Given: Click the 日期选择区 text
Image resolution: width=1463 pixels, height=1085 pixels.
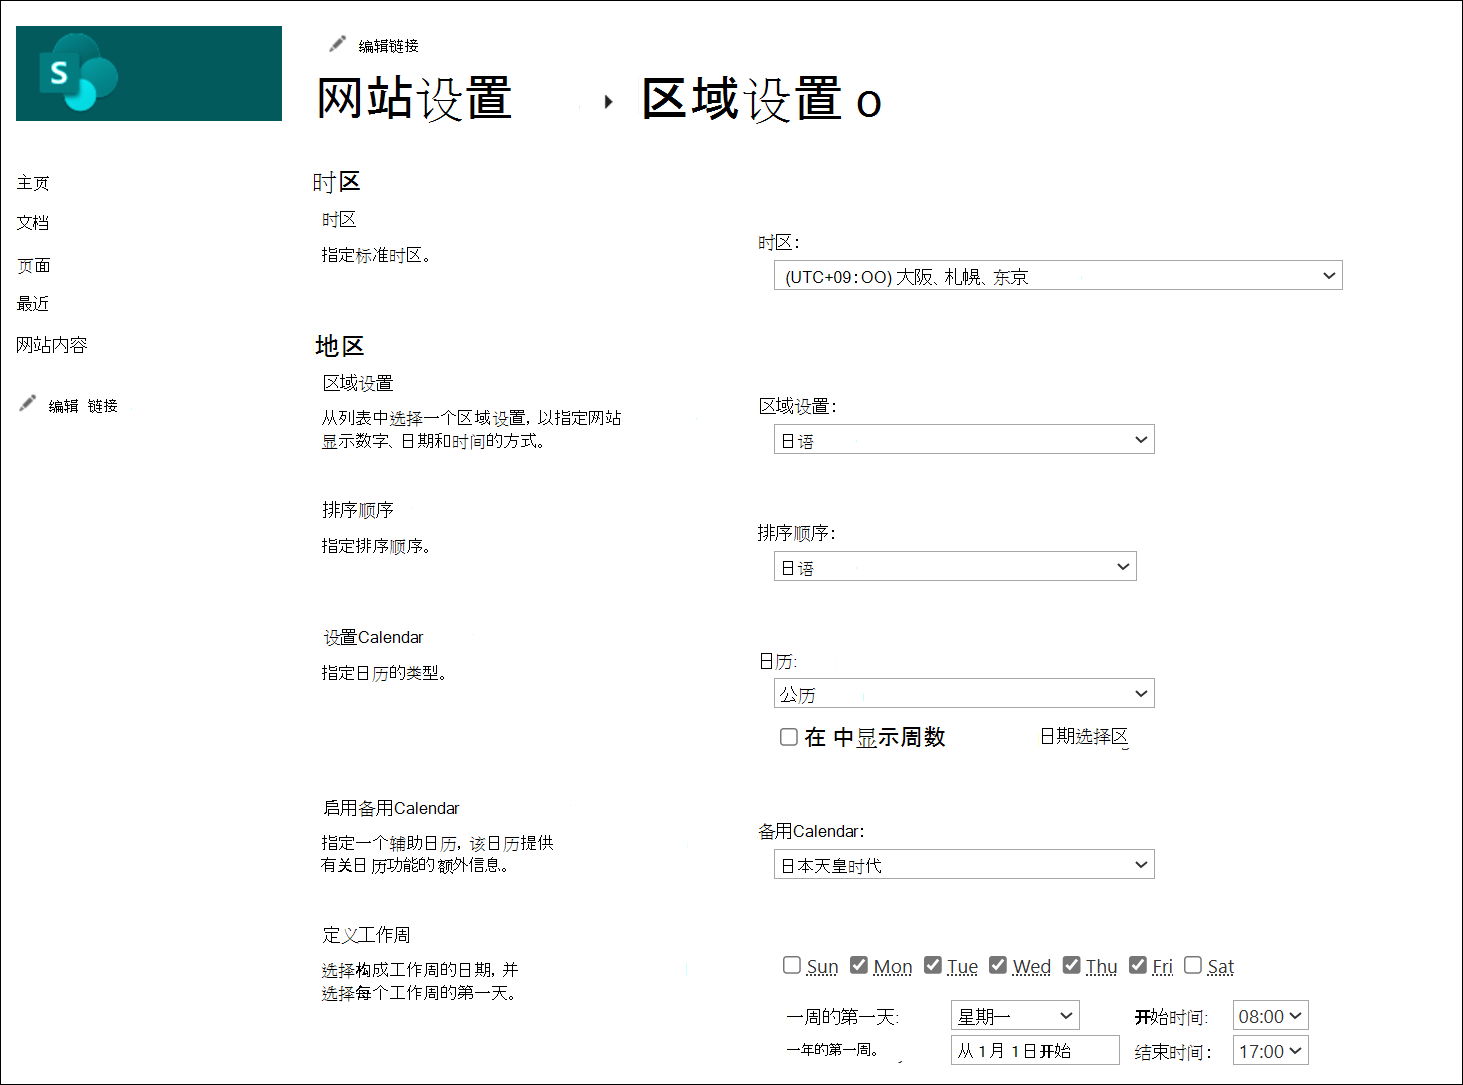Looking at the screenshot, I should click(1084, 736).
